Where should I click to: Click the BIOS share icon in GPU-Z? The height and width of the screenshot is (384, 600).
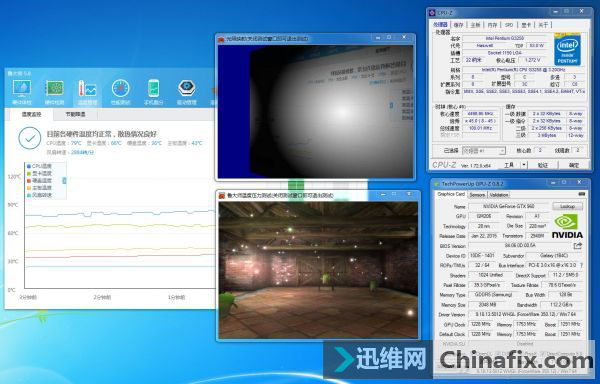tap(578, 246)
